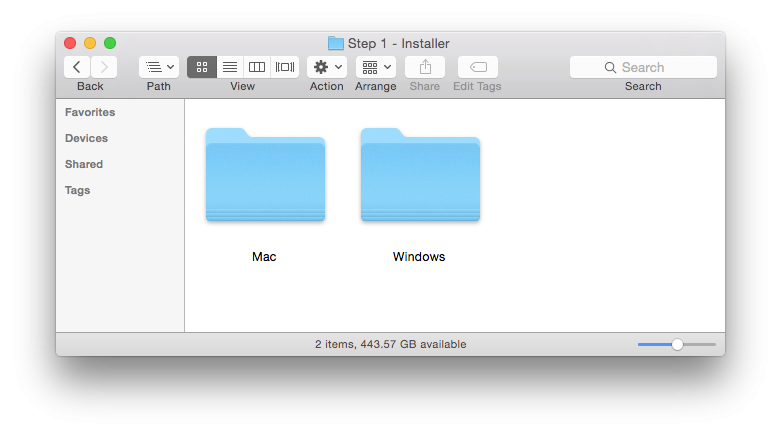Switch to list view

(230, 67)
